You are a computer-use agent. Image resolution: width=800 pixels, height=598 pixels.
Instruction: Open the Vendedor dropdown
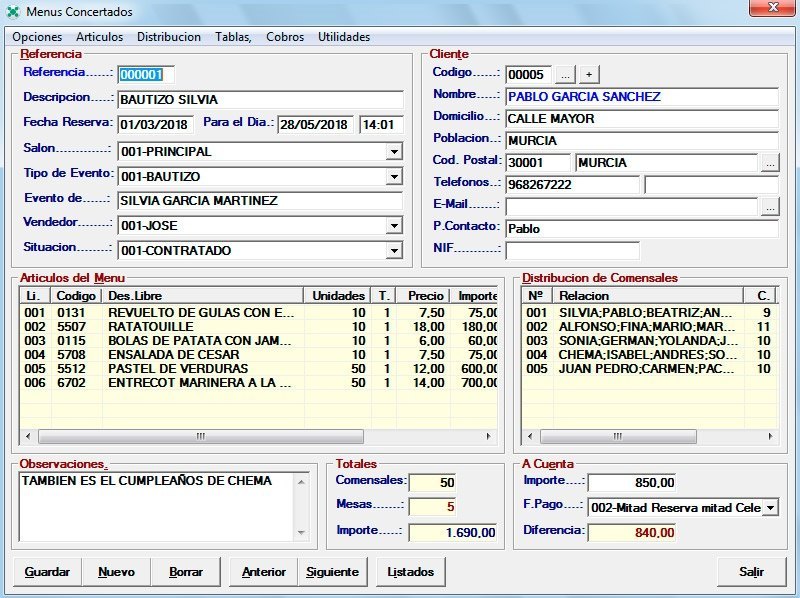tap(394, 226)
